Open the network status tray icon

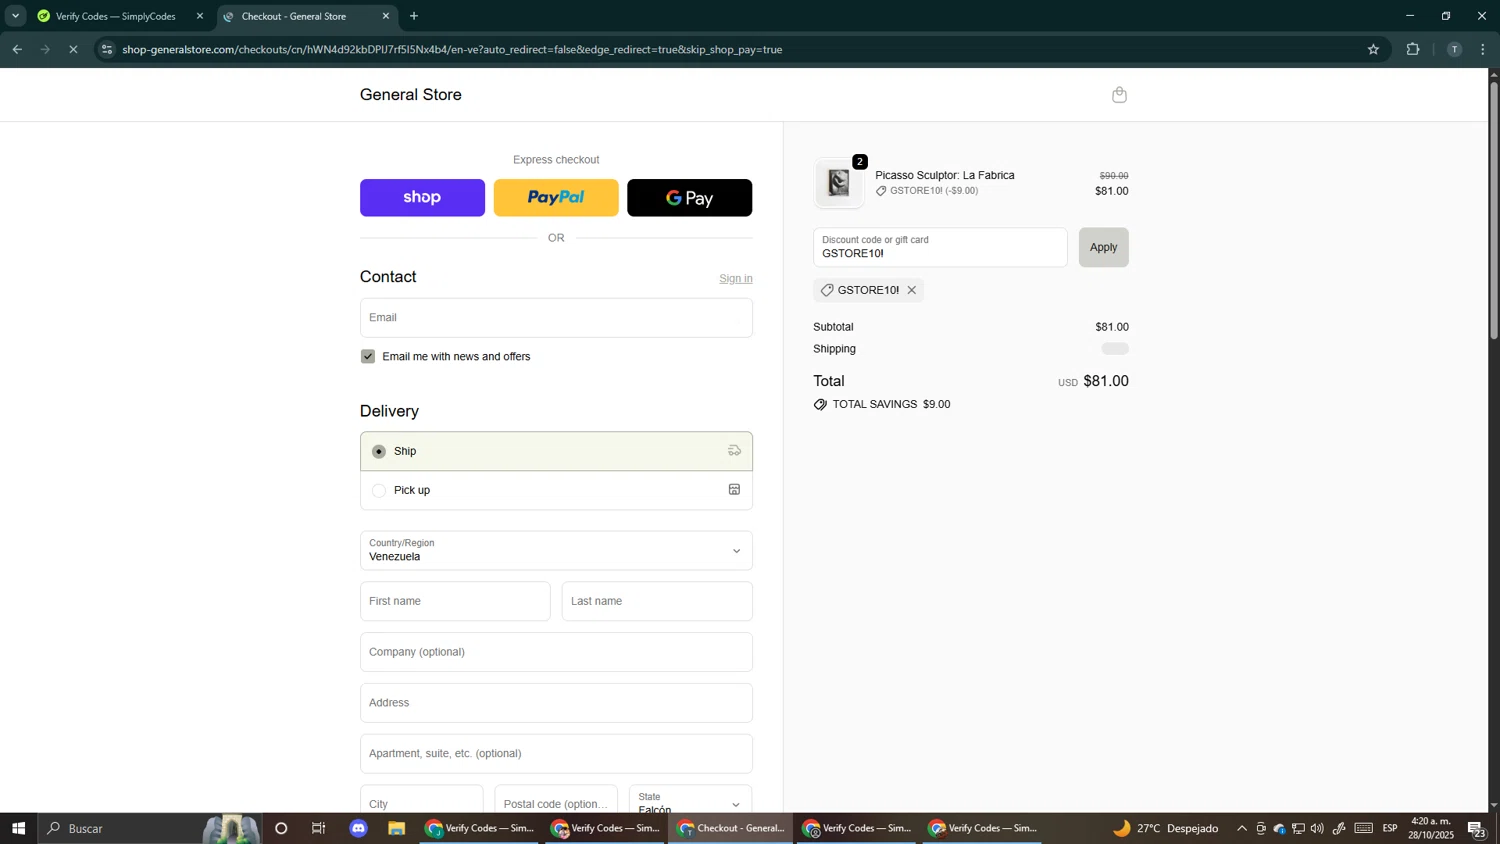1298,828
